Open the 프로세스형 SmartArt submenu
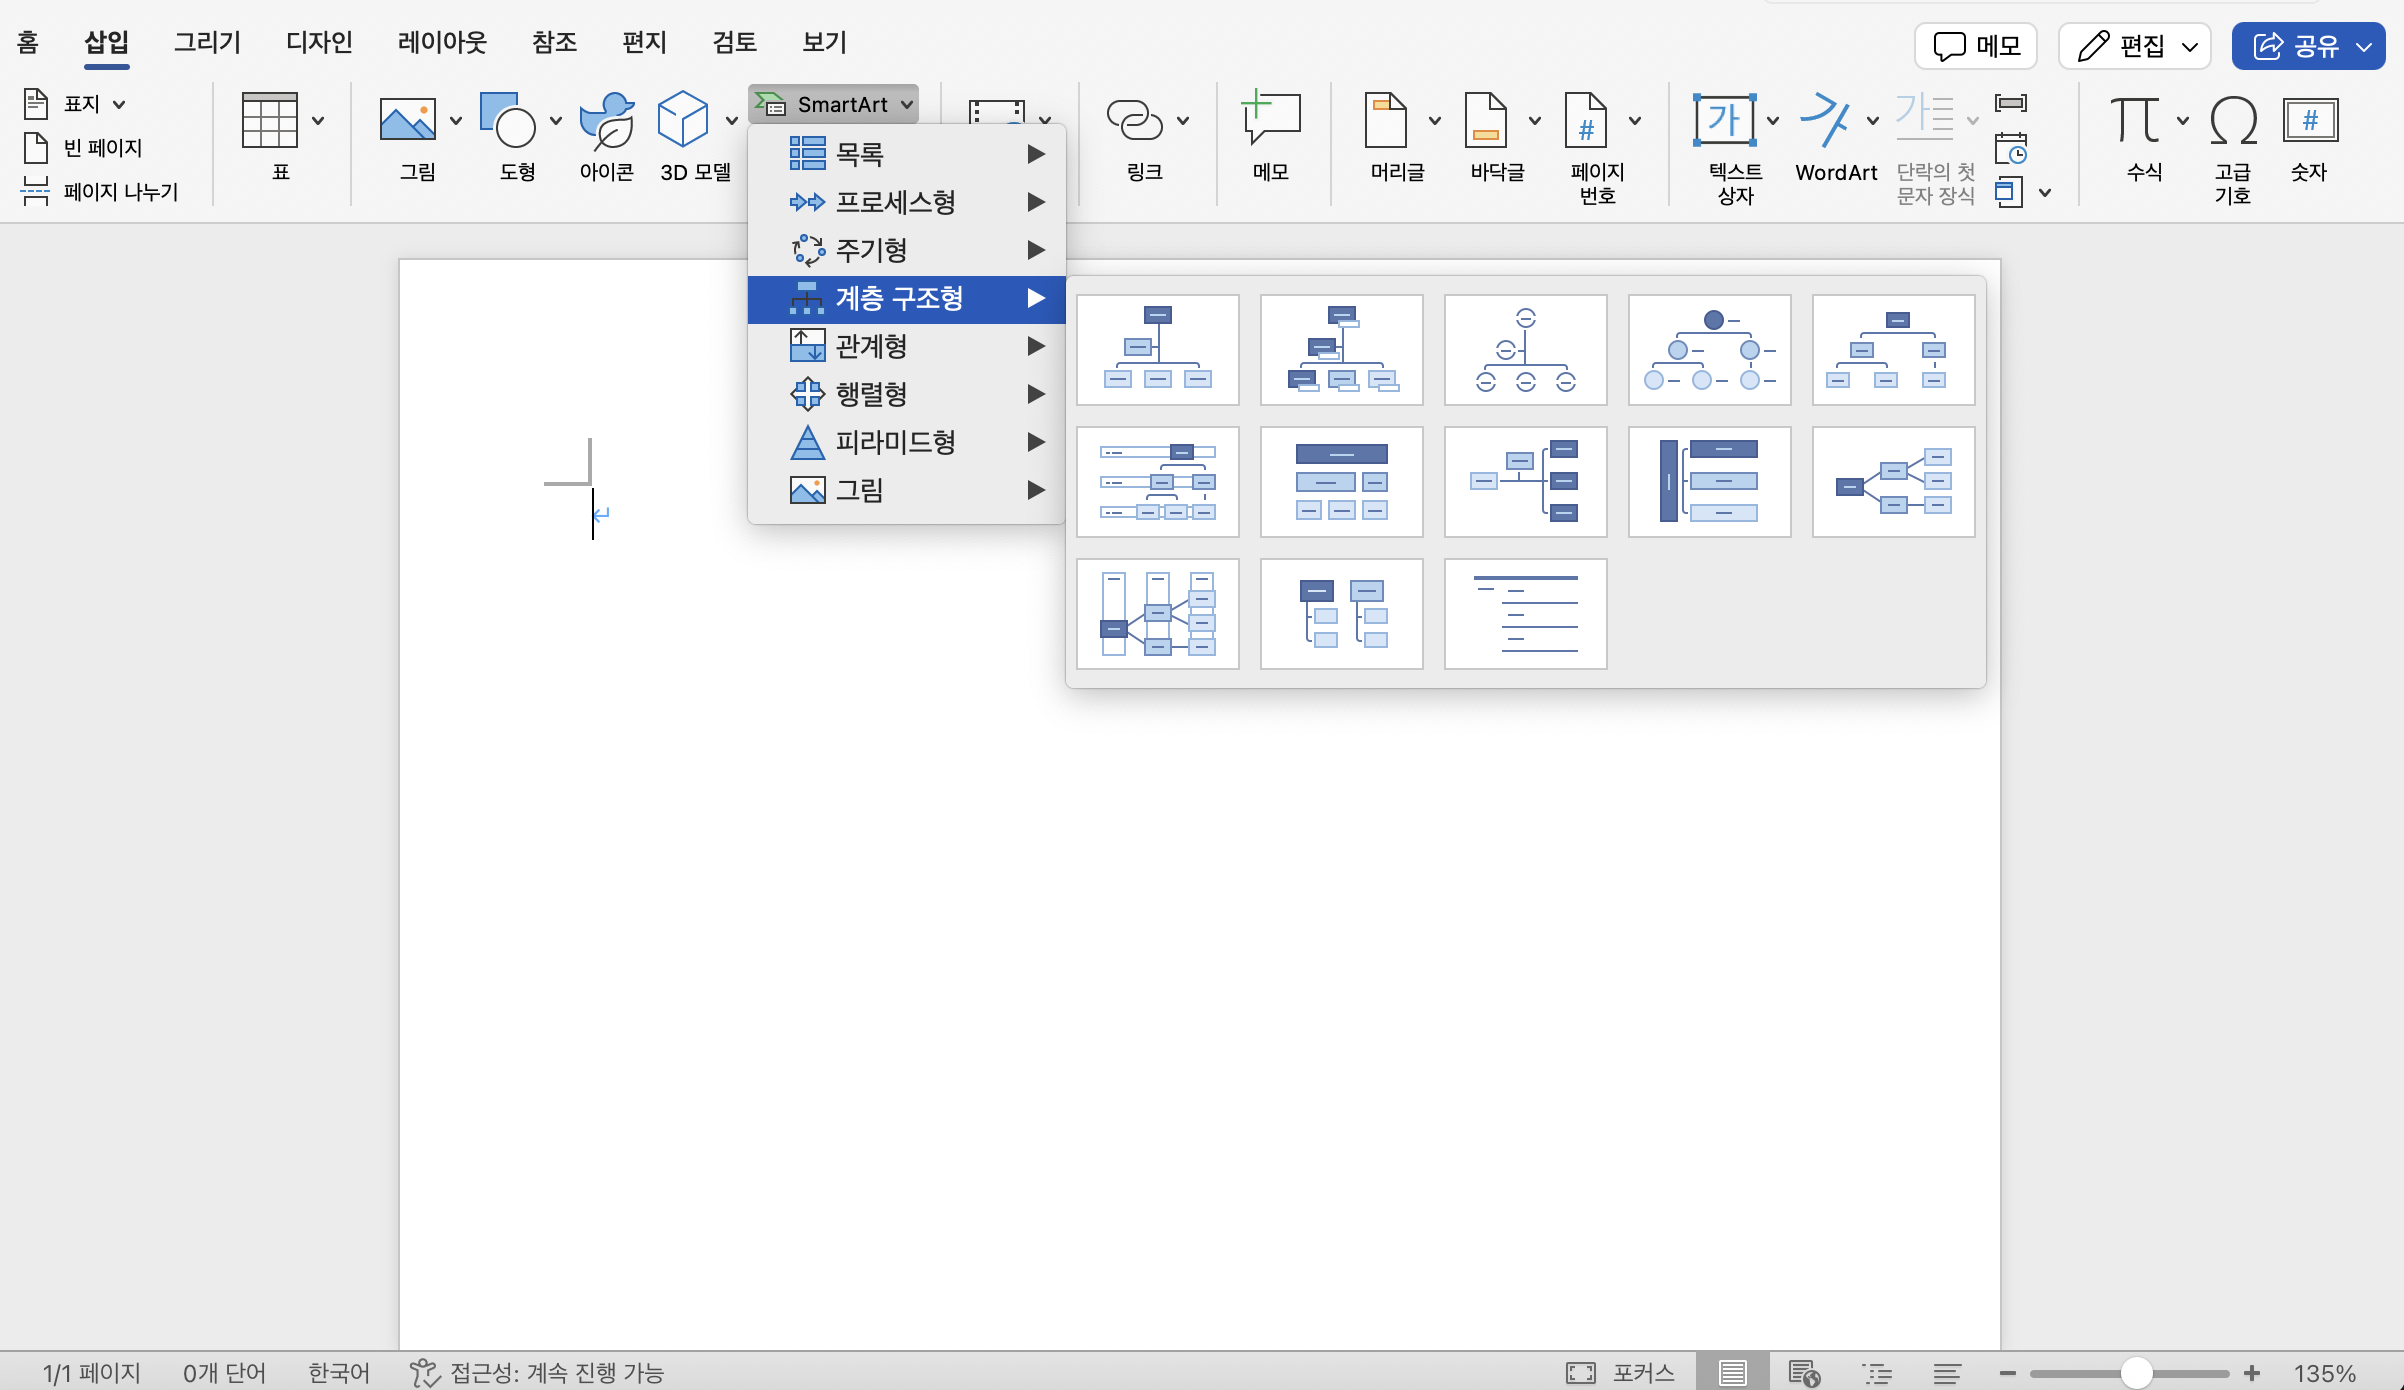The width and height of the screenshot is (2404, 1390). [x=907, y=202]
